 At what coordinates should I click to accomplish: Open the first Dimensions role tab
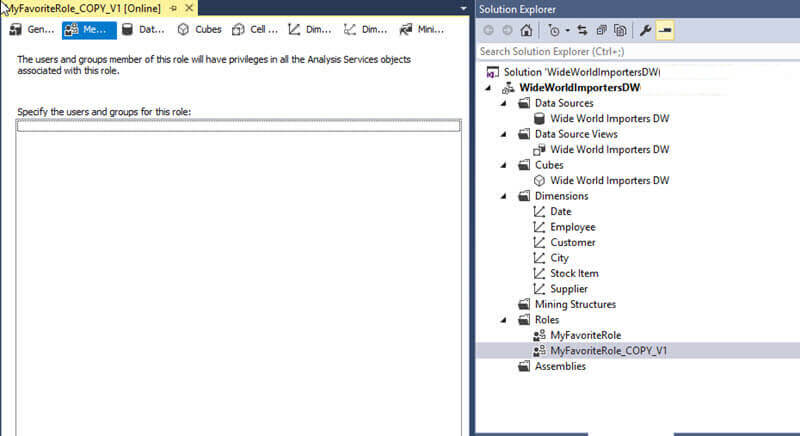point(310,30)
